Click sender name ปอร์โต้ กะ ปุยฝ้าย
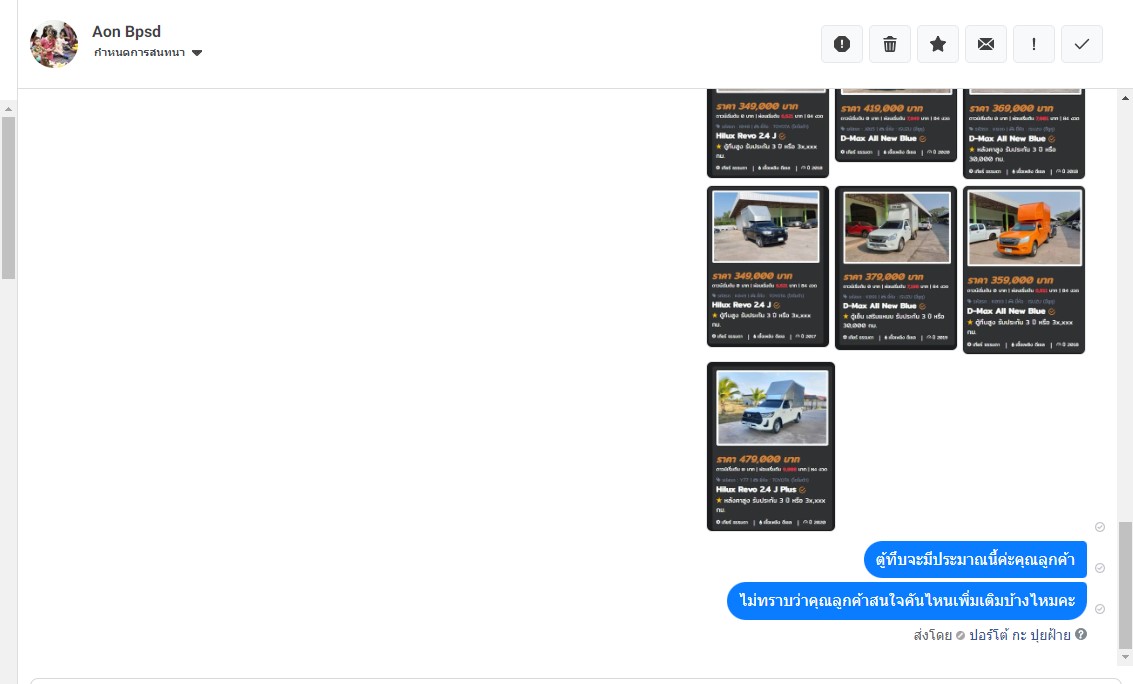This screenshot has width=1133, height=684. click(x=1020, y=635)
